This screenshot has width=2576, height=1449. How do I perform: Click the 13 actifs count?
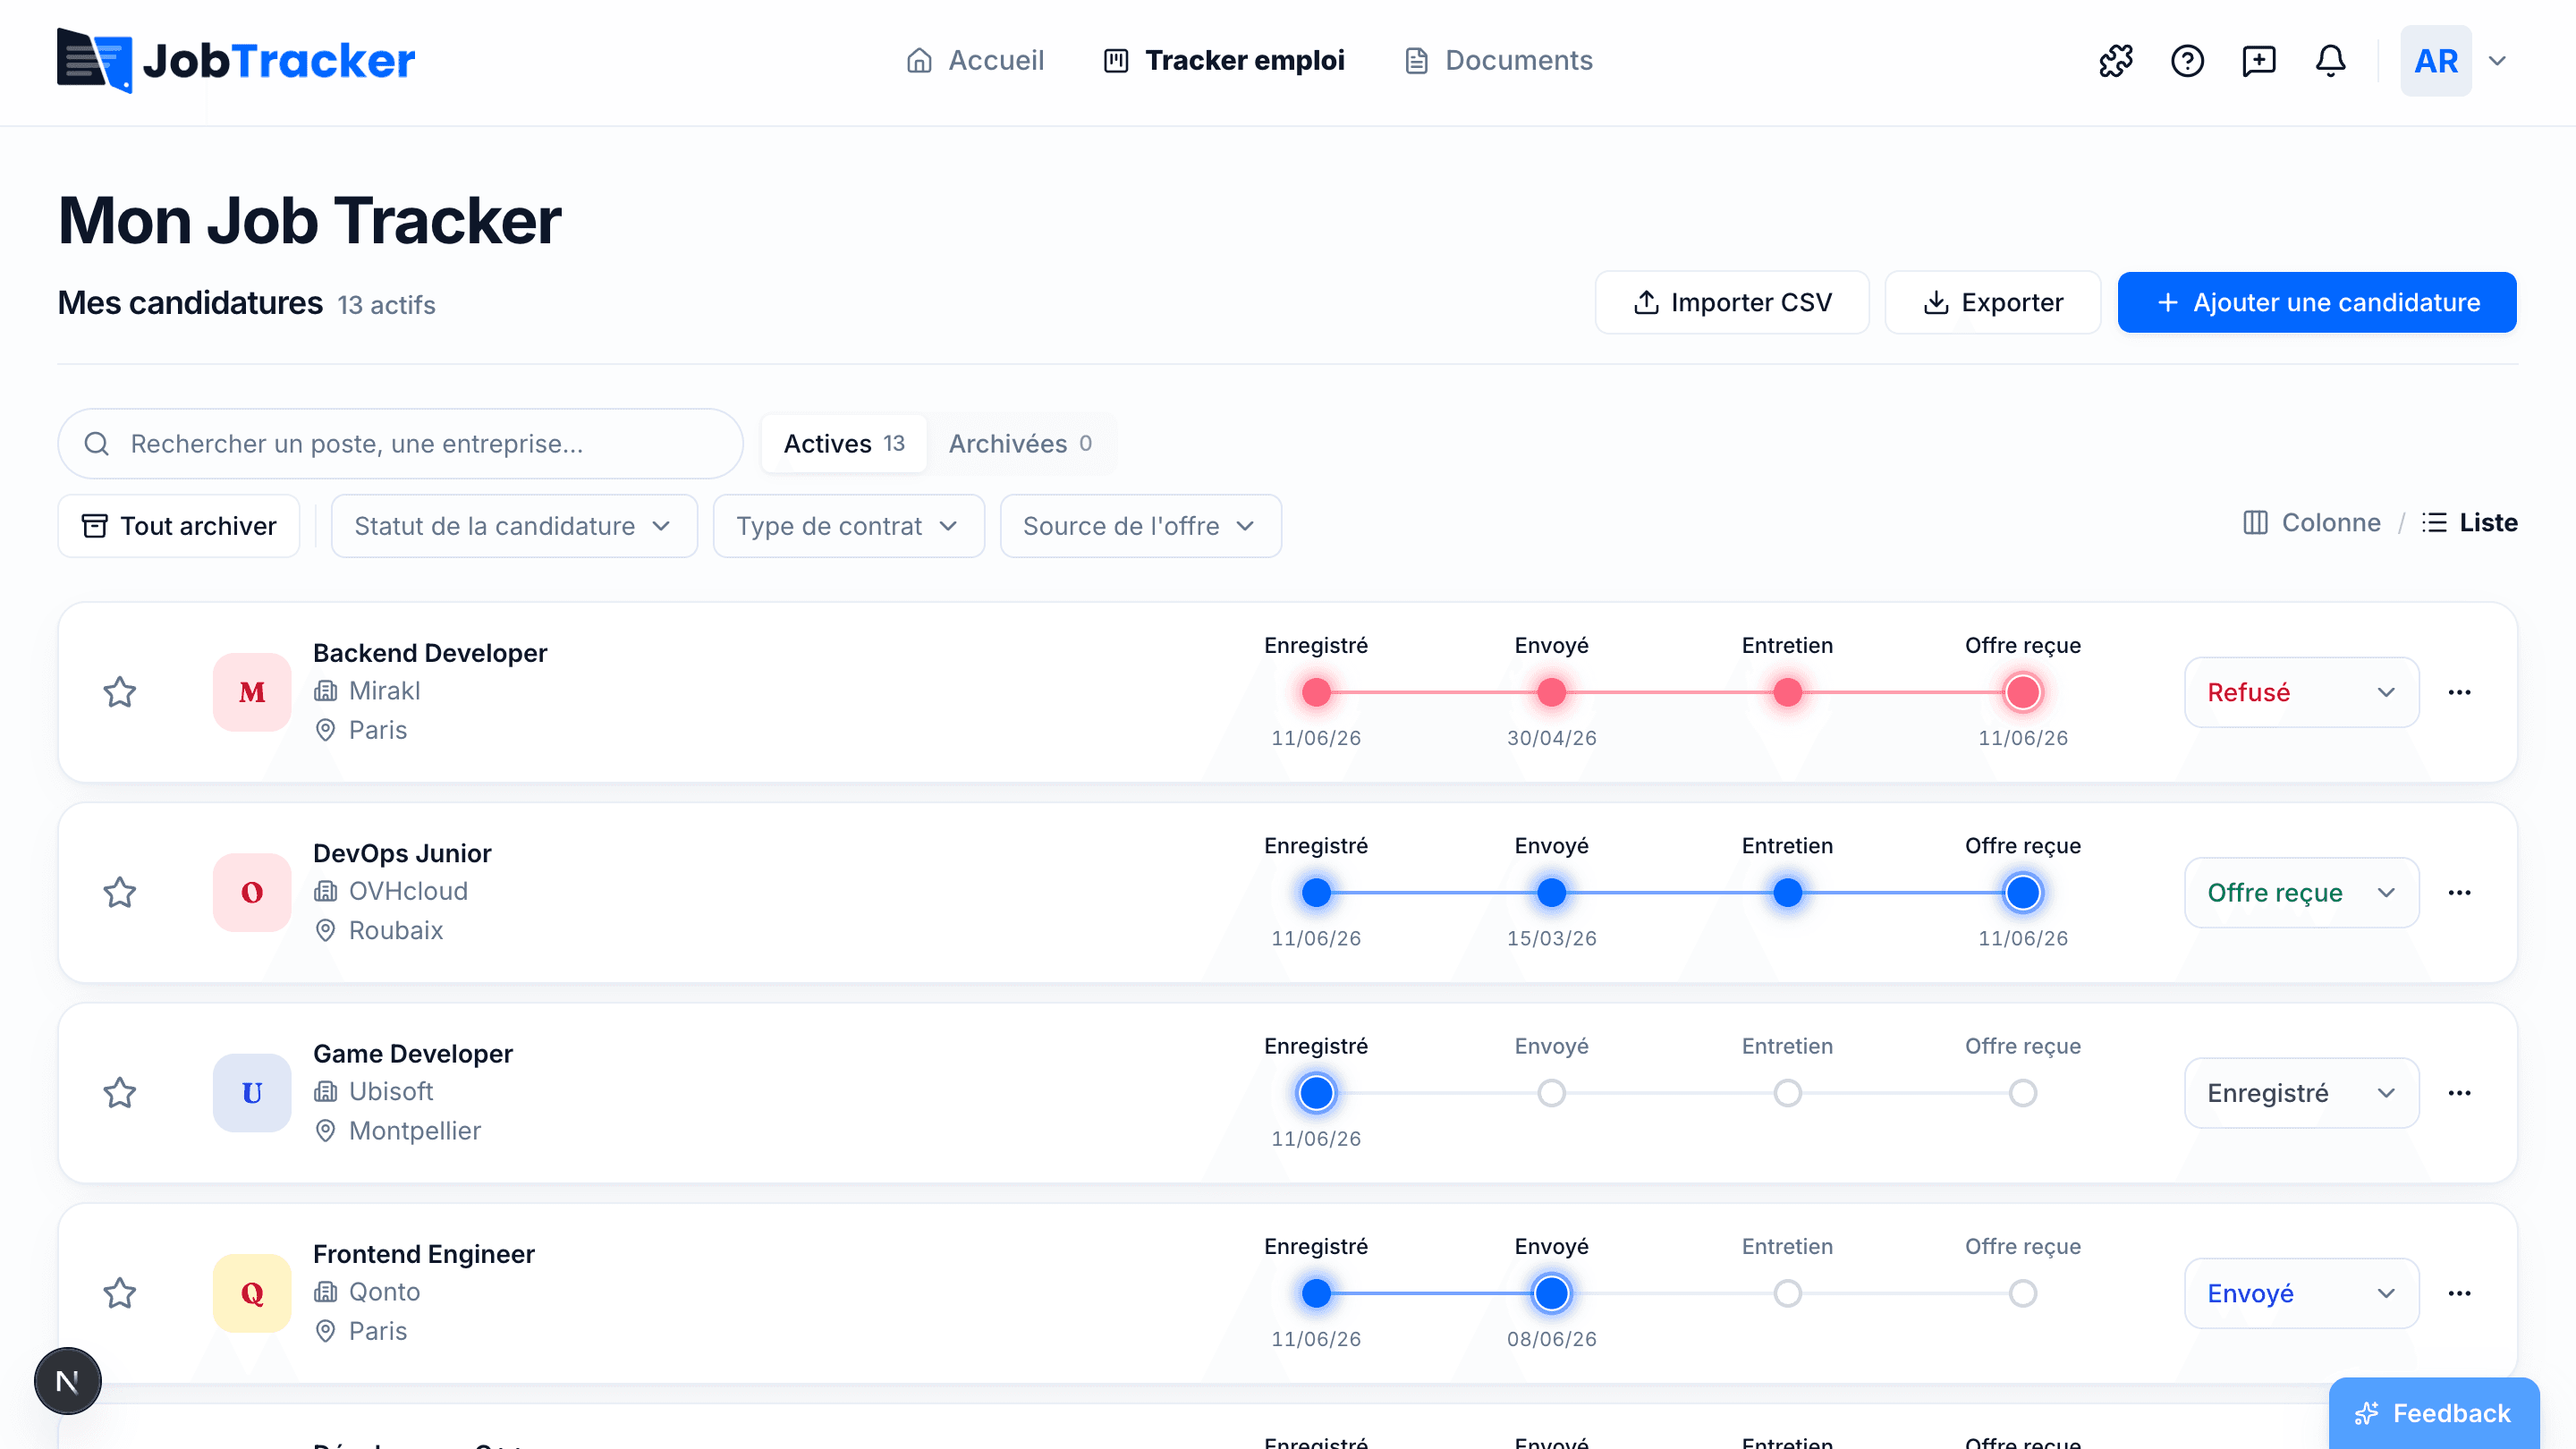tap(386, 305)
